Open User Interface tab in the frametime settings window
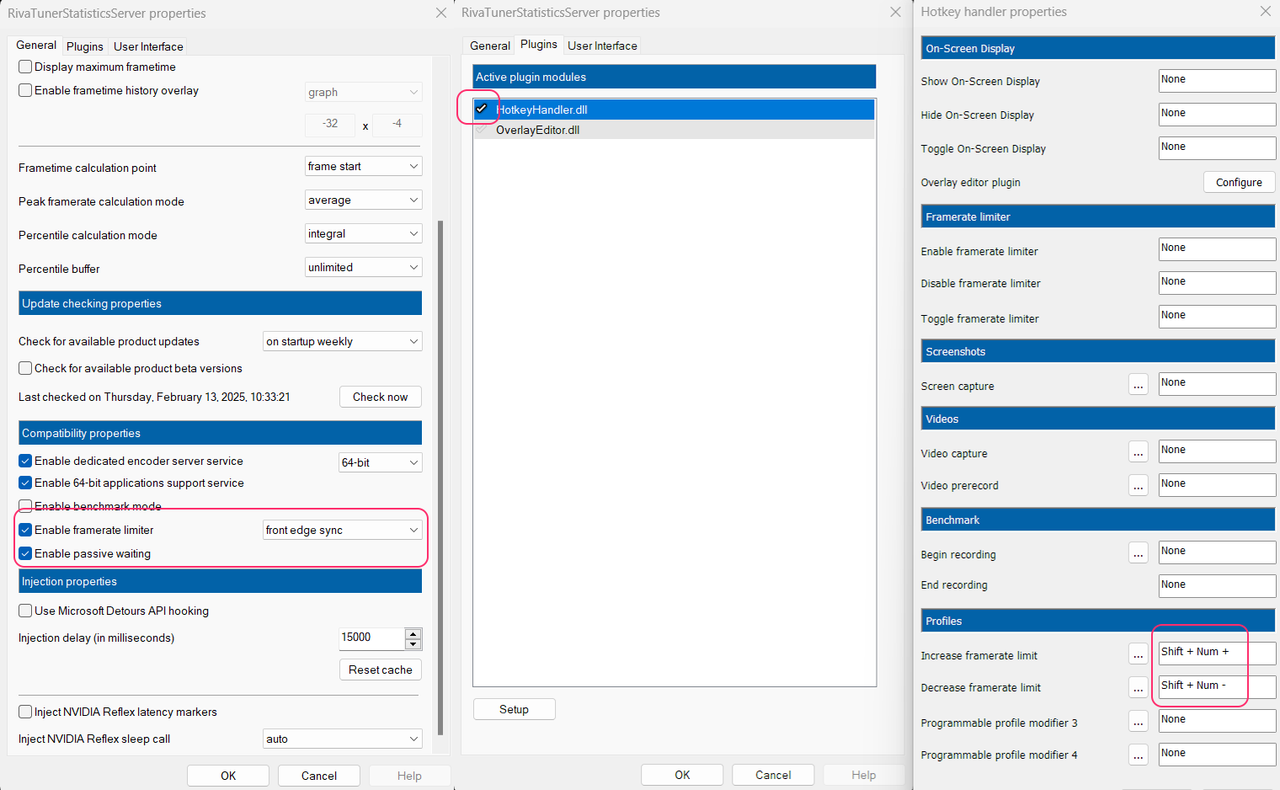Viewport: 1280px width, 790px height. point(148,47)
